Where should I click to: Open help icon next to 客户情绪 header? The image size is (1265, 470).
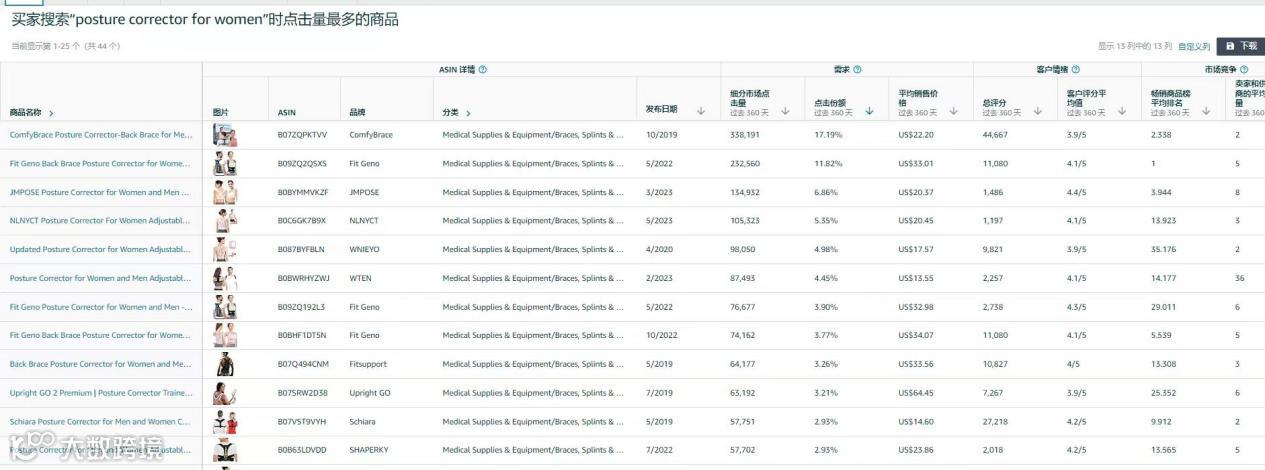click(x=1076, y=70)
